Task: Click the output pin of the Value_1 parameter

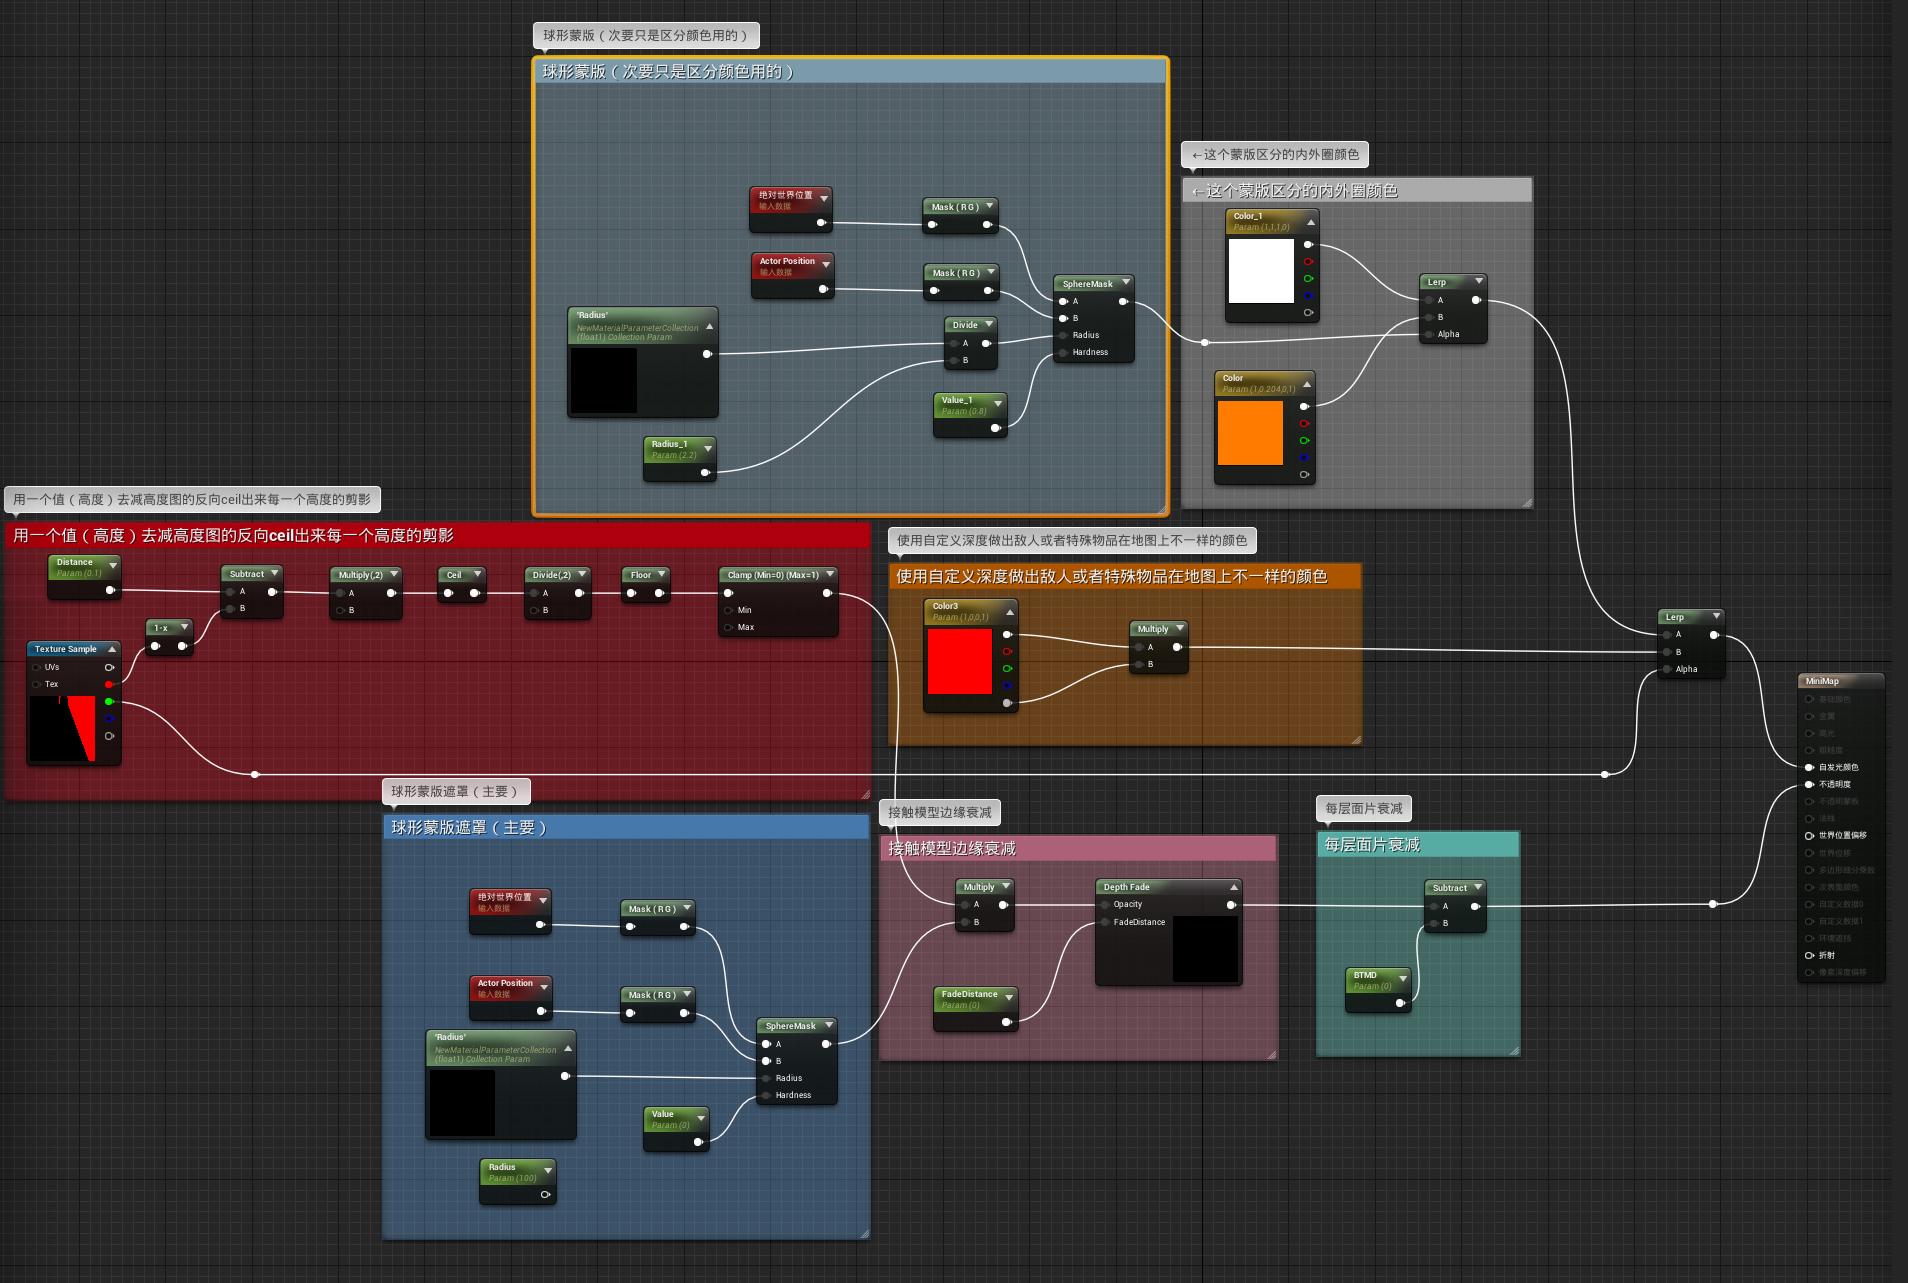Action: pos(995,428)
